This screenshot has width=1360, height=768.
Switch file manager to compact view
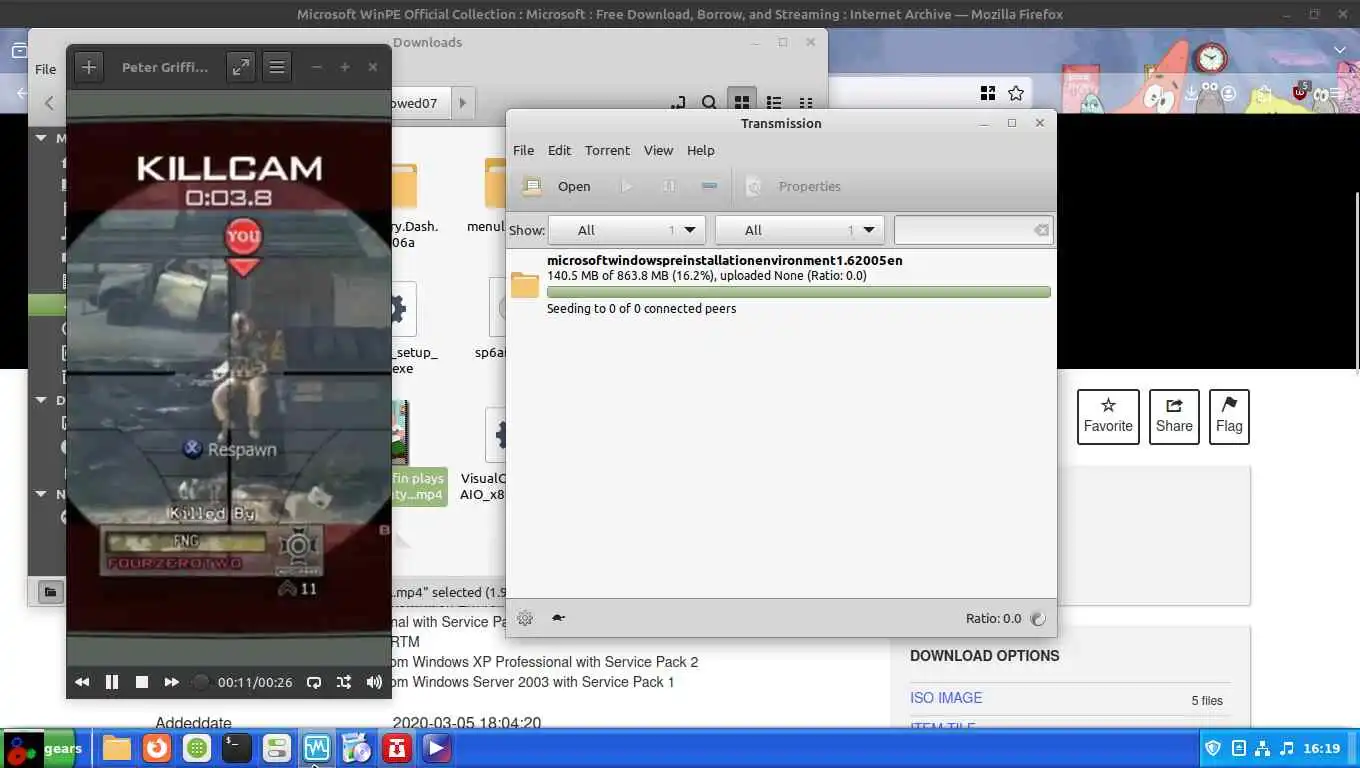click(805, 102)
